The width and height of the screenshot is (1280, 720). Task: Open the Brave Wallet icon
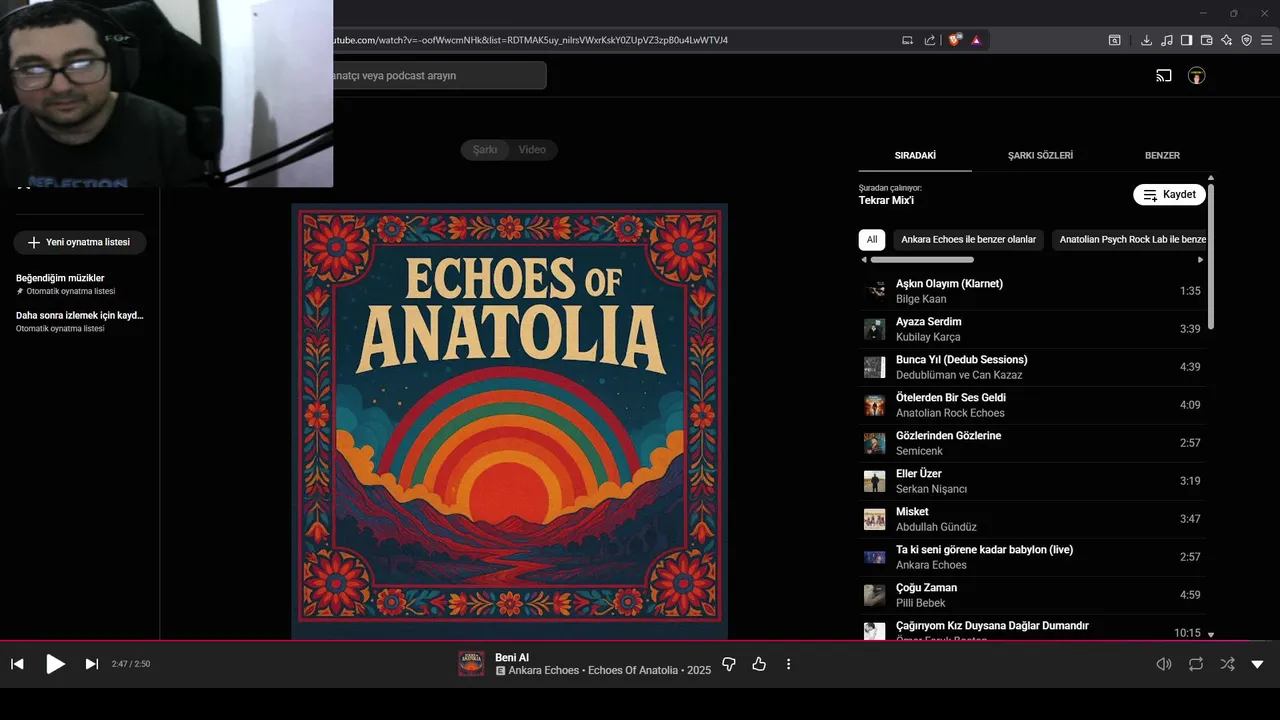pos(1207,40)
